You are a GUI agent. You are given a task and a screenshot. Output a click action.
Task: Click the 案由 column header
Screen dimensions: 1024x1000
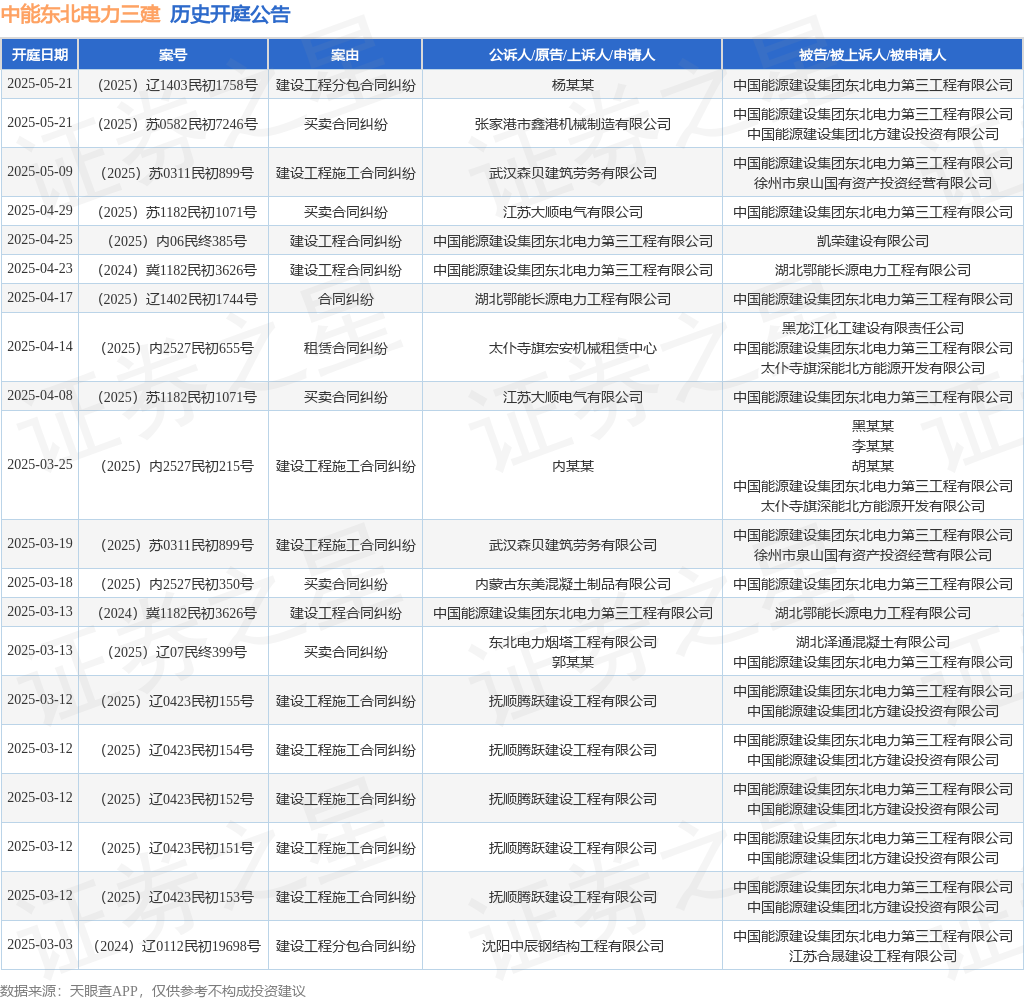point(345,55)
